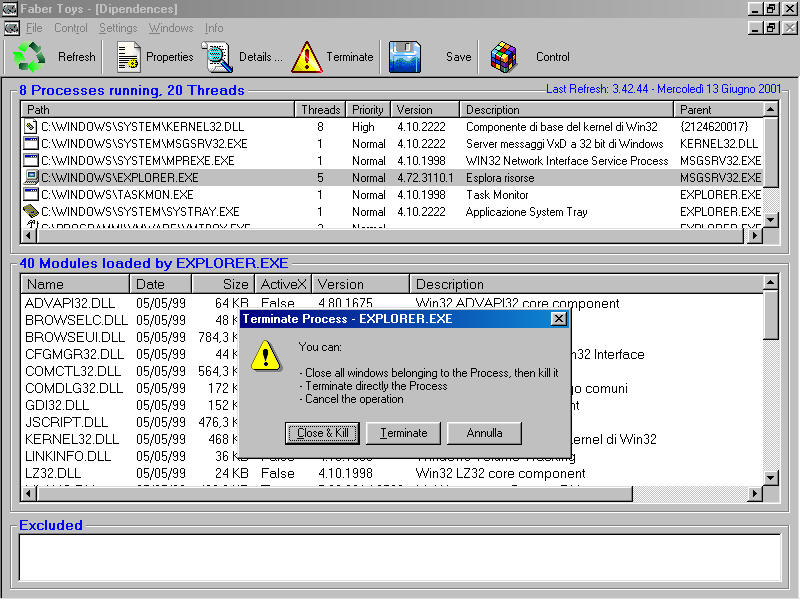Image resolution: width=800 pixels, height=600 pixels.
Task: Open the Settings menu
Action: (118, 28)
